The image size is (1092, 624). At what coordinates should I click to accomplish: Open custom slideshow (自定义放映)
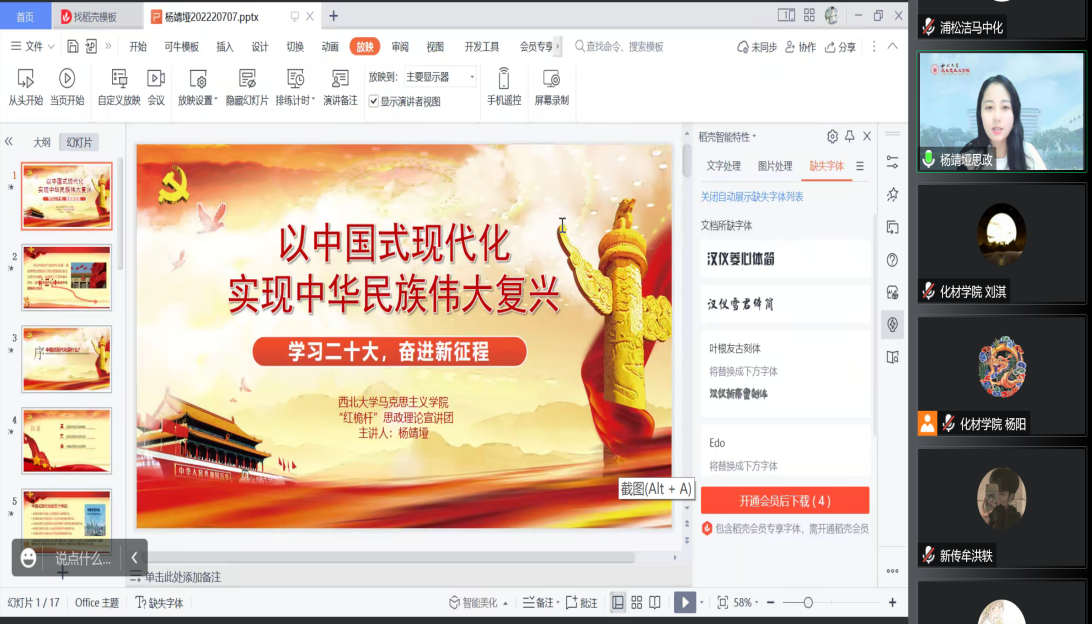(119, 87)
